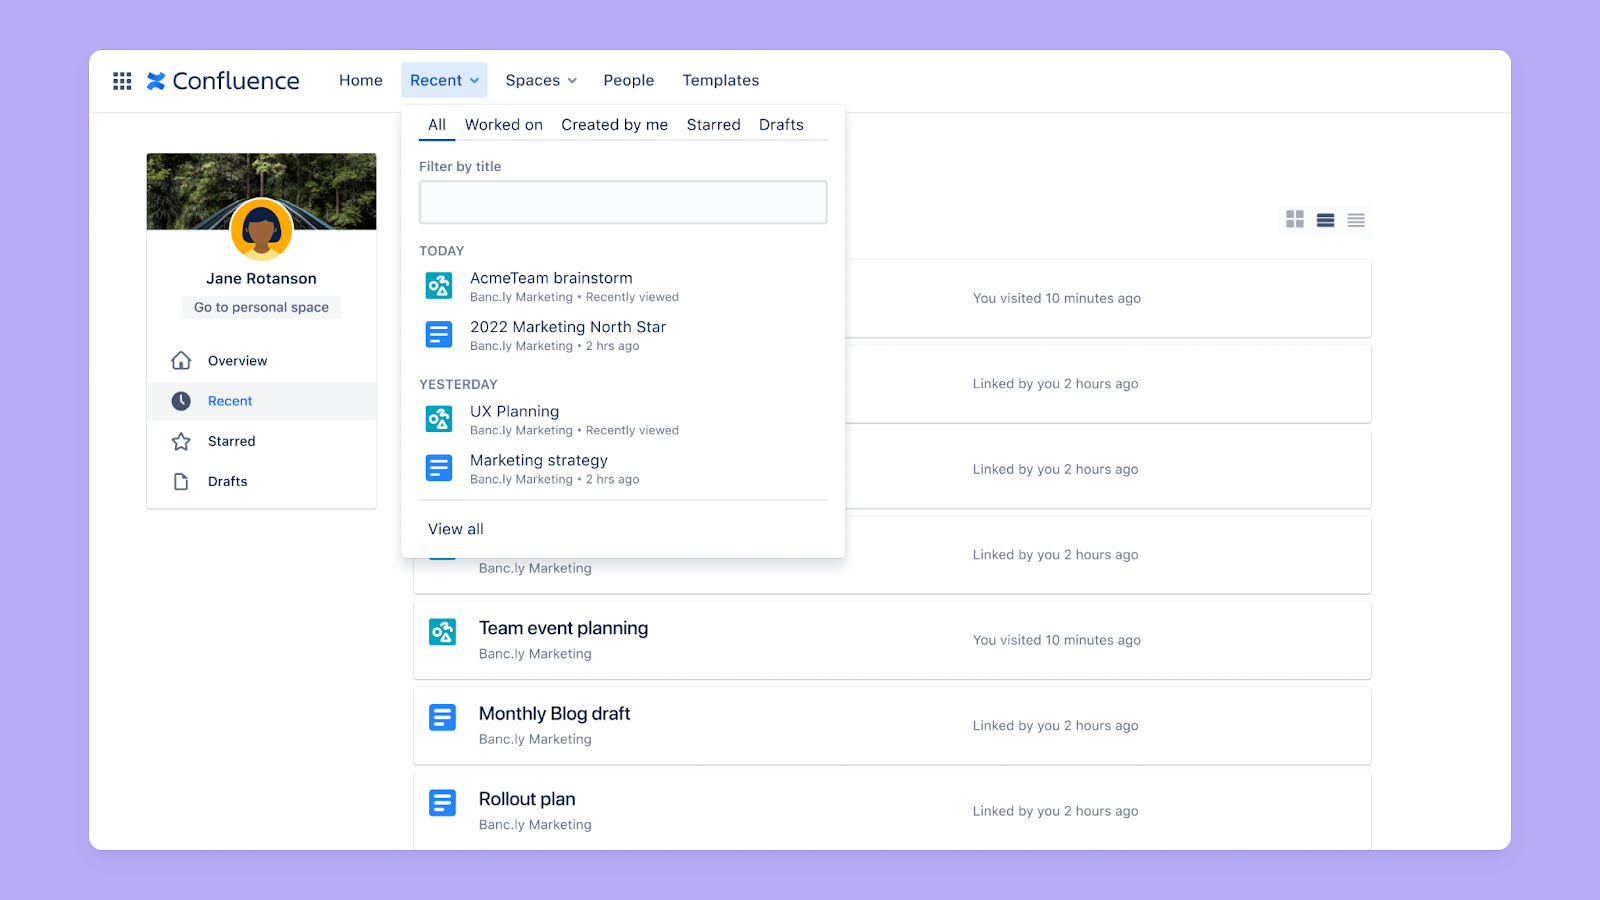Image resolution: width=1600 pixels, height=900 pixels.
Task: Open the Created by me tab
Action: point(613,124)
